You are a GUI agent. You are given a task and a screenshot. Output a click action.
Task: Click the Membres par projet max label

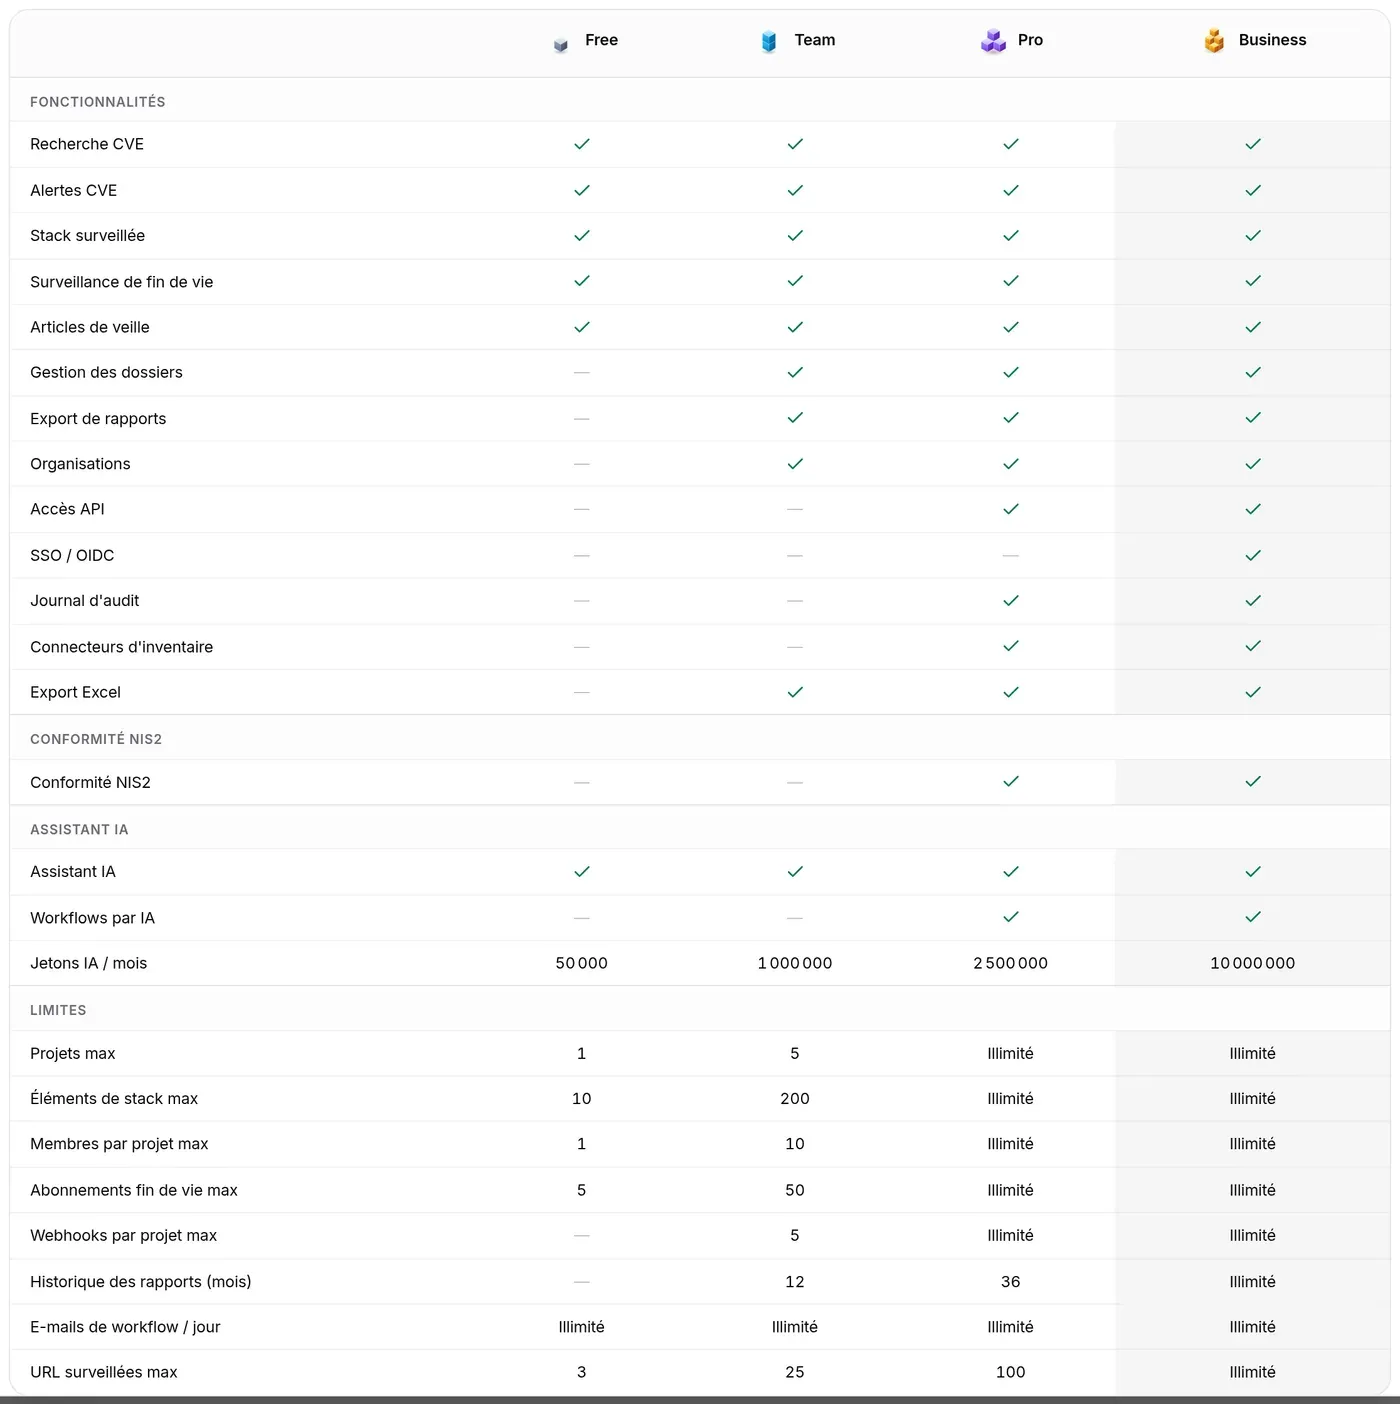tap(119, 1144)
